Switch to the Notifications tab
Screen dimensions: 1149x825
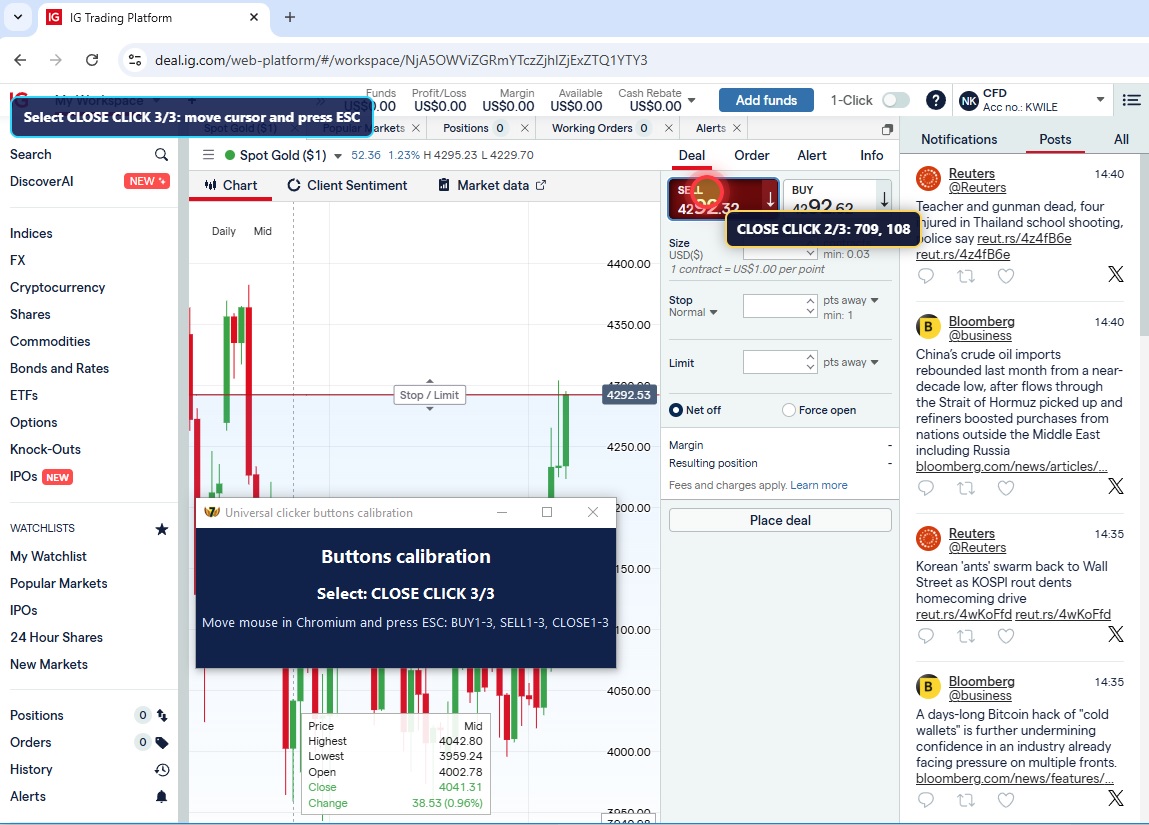pyautogui.click(x=958, y=139)
